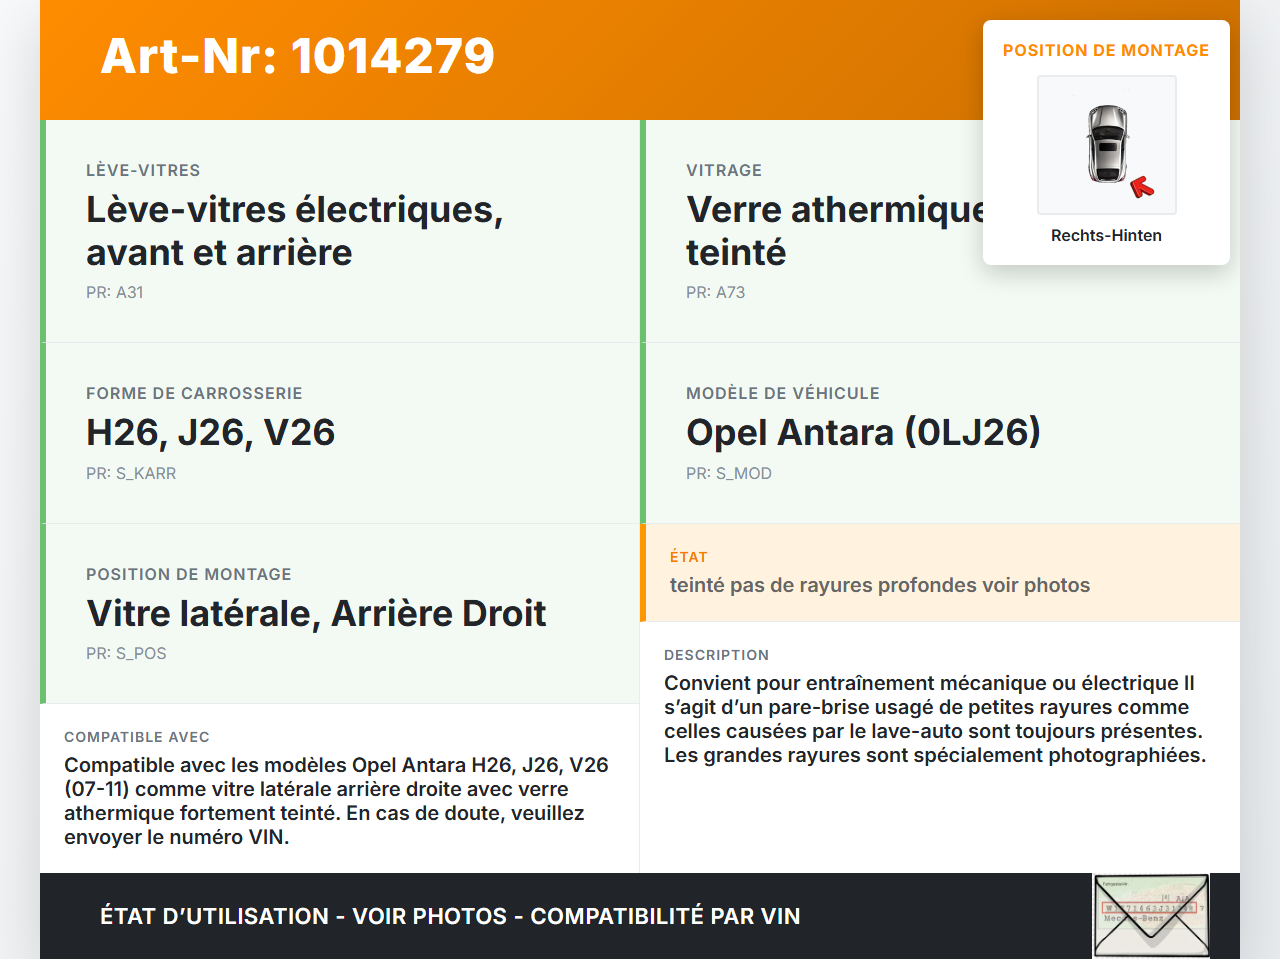Viewport: 1280px width, 959px height.
Task: Click the Vitre latérale, Arrière Droit value
Action: 316,613
